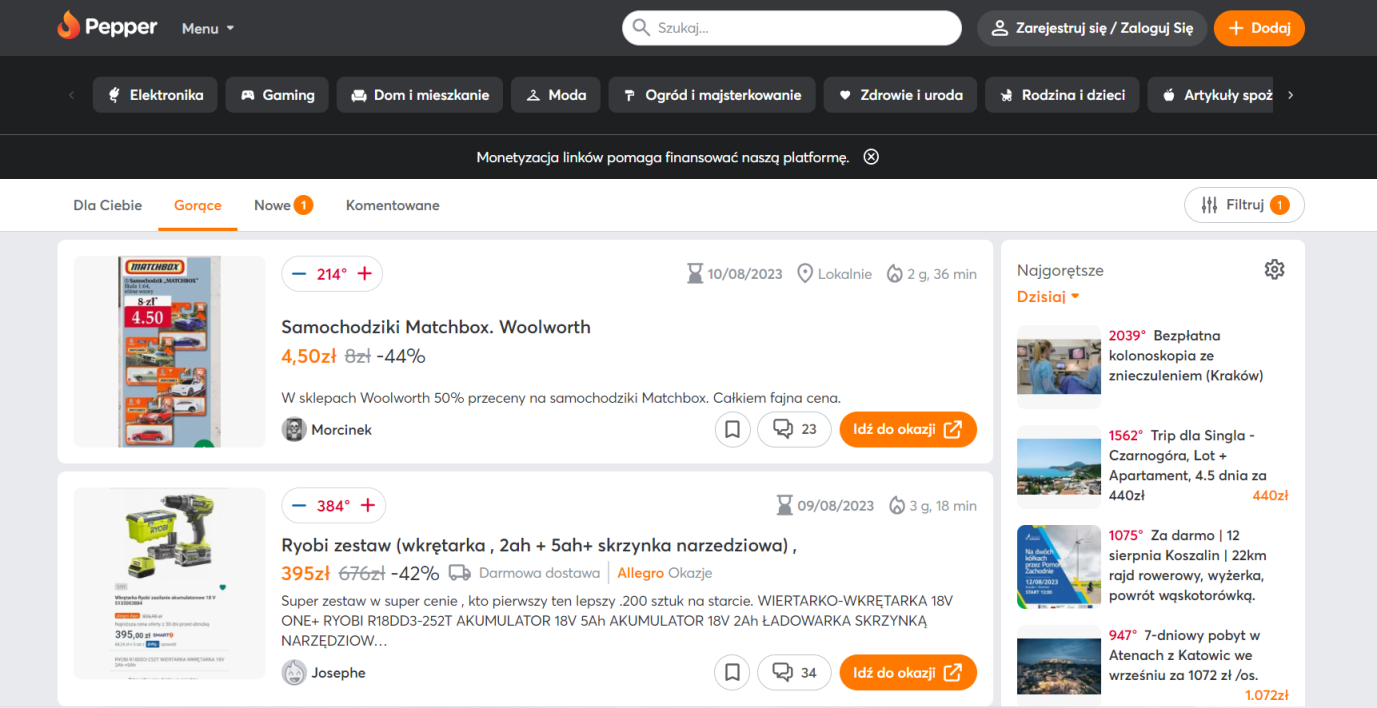Click the Dodaj button
Viewport: 1377px width, 708px height.
[x=1258, y=28]
